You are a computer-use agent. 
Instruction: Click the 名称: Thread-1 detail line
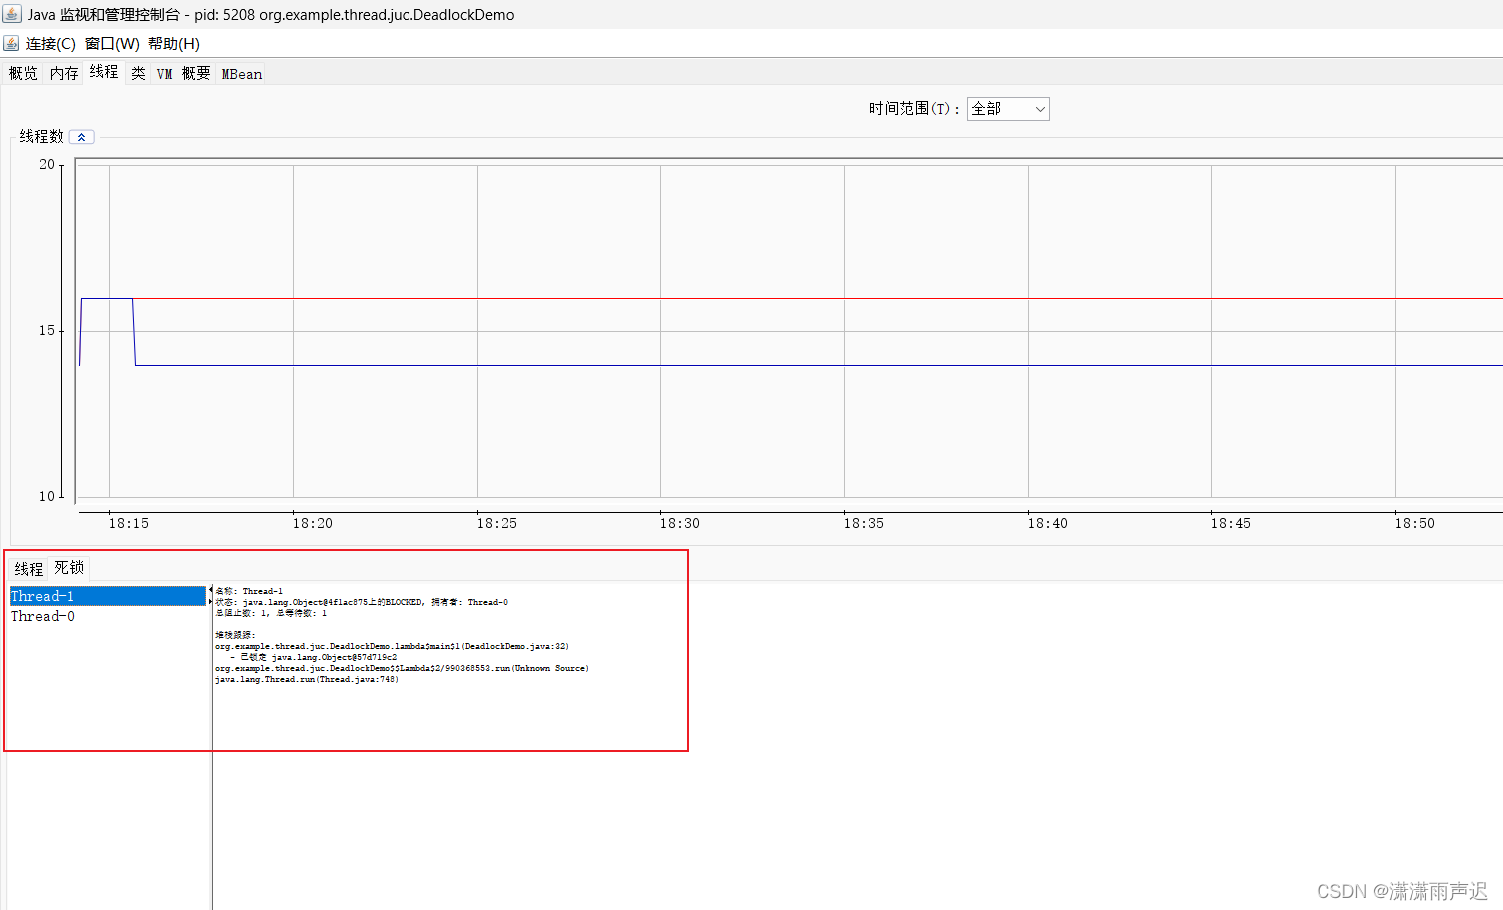(x=249, y=591)
